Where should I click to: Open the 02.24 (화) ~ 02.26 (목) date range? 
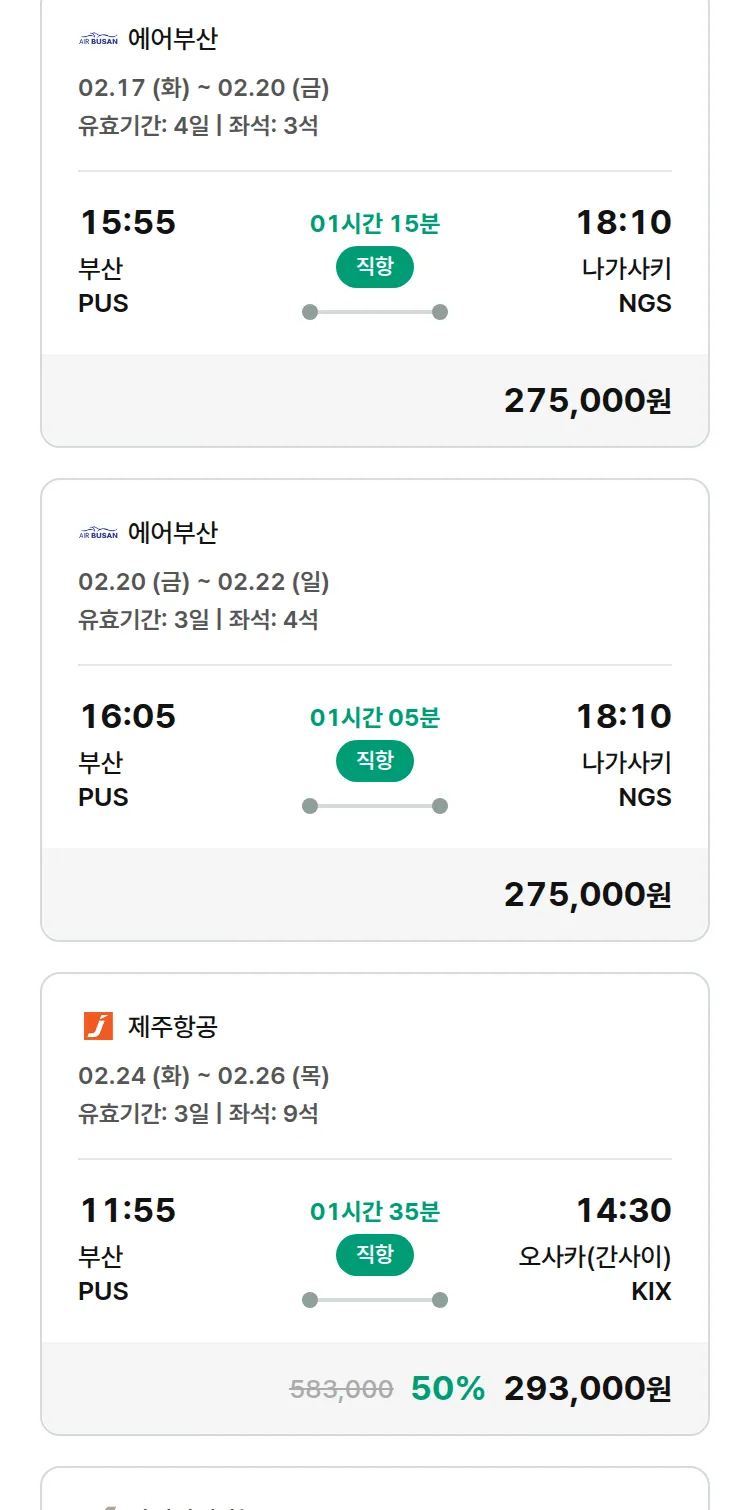(204, 1076)
